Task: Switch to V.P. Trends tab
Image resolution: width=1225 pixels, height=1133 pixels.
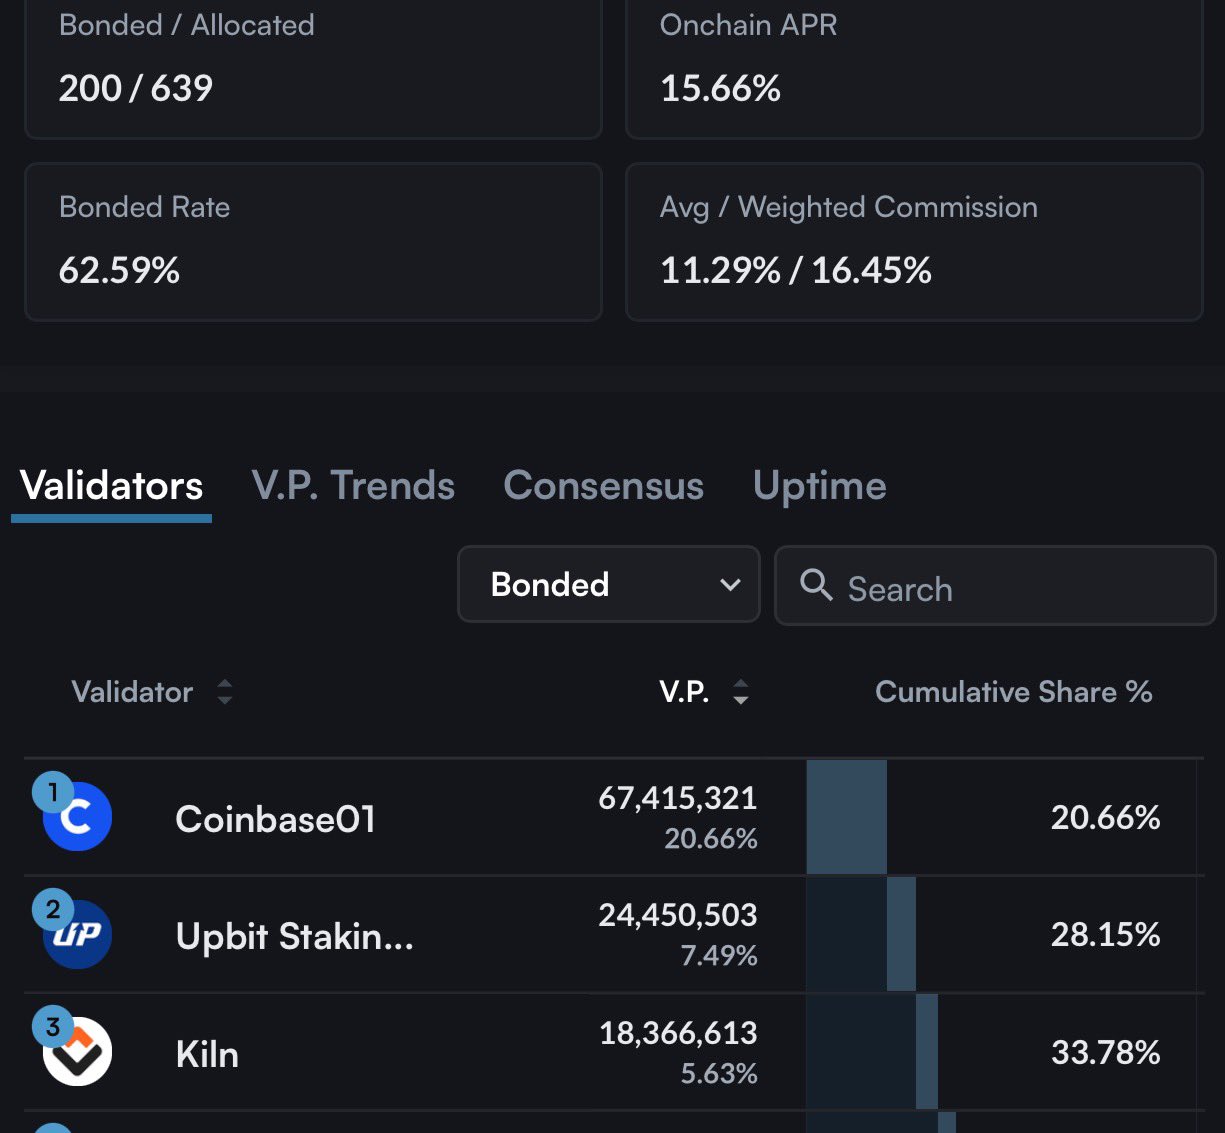Action: pos(353,486)
